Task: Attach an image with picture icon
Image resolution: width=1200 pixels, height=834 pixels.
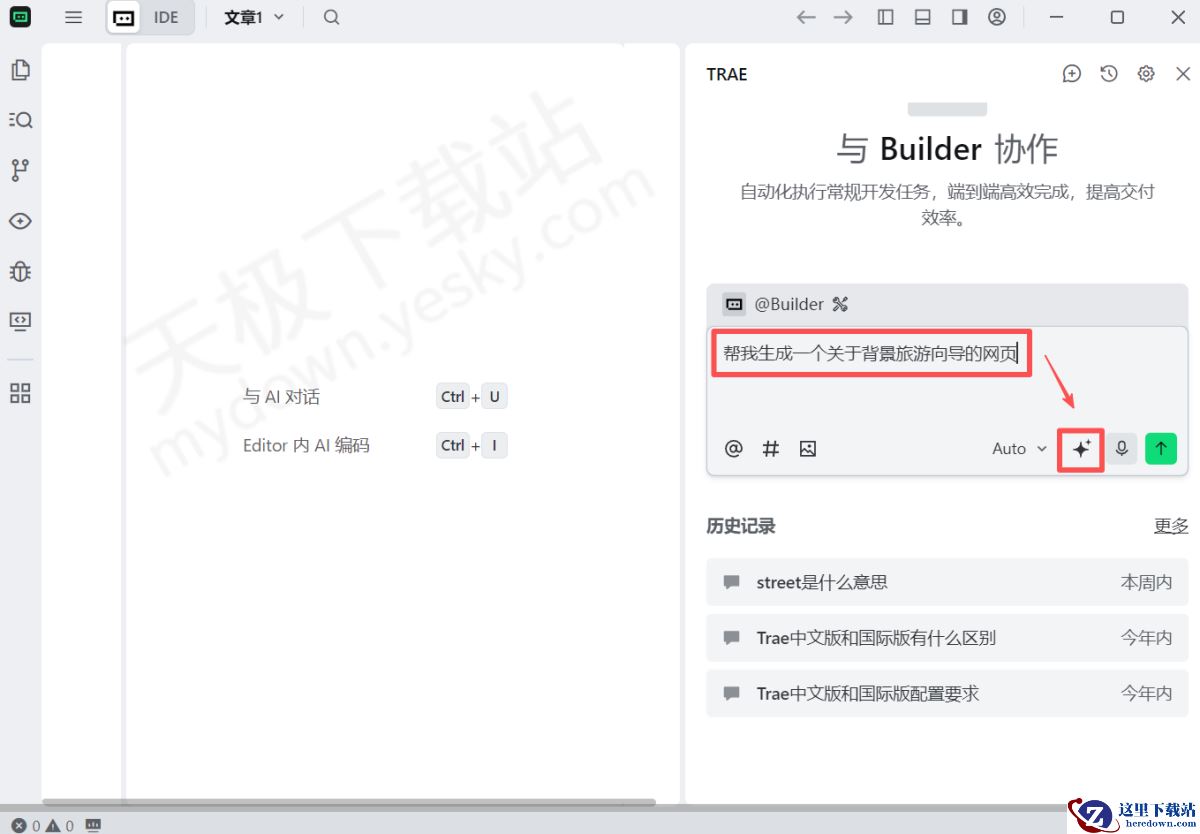Action: 808,449
